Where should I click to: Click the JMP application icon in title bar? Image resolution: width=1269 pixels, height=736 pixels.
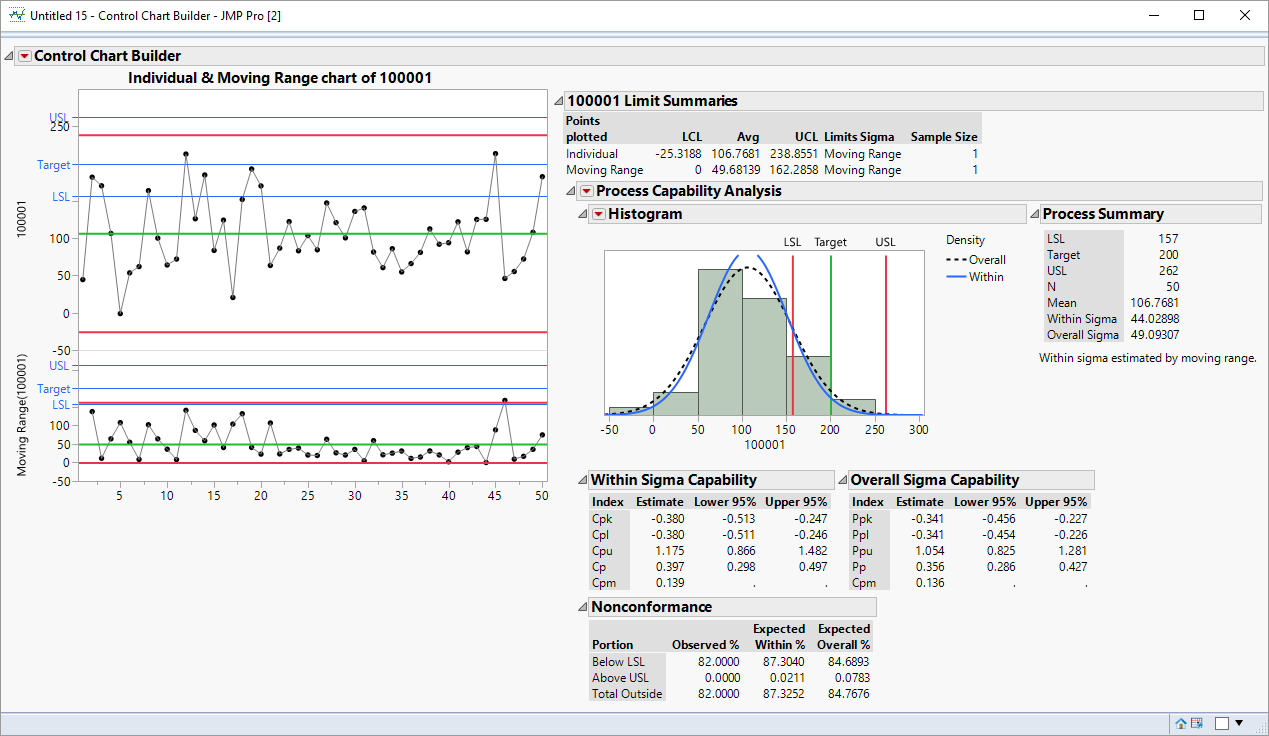[x=16, y=15]
